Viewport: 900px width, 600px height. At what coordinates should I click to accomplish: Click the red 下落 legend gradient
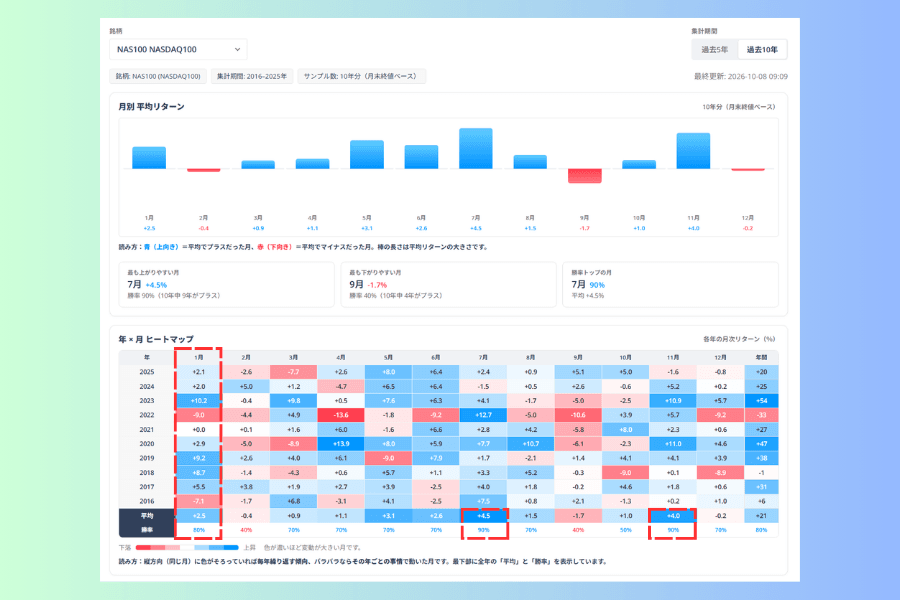(x=158, y=548)
